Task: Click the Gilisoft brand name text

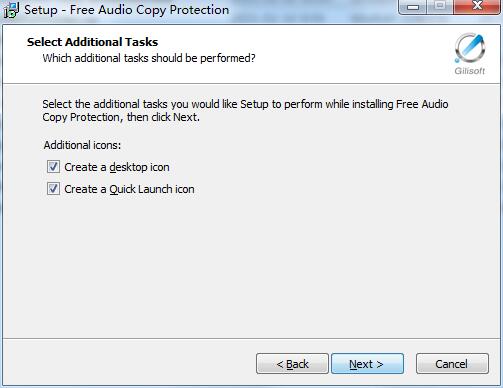Action: pos(470,71)
